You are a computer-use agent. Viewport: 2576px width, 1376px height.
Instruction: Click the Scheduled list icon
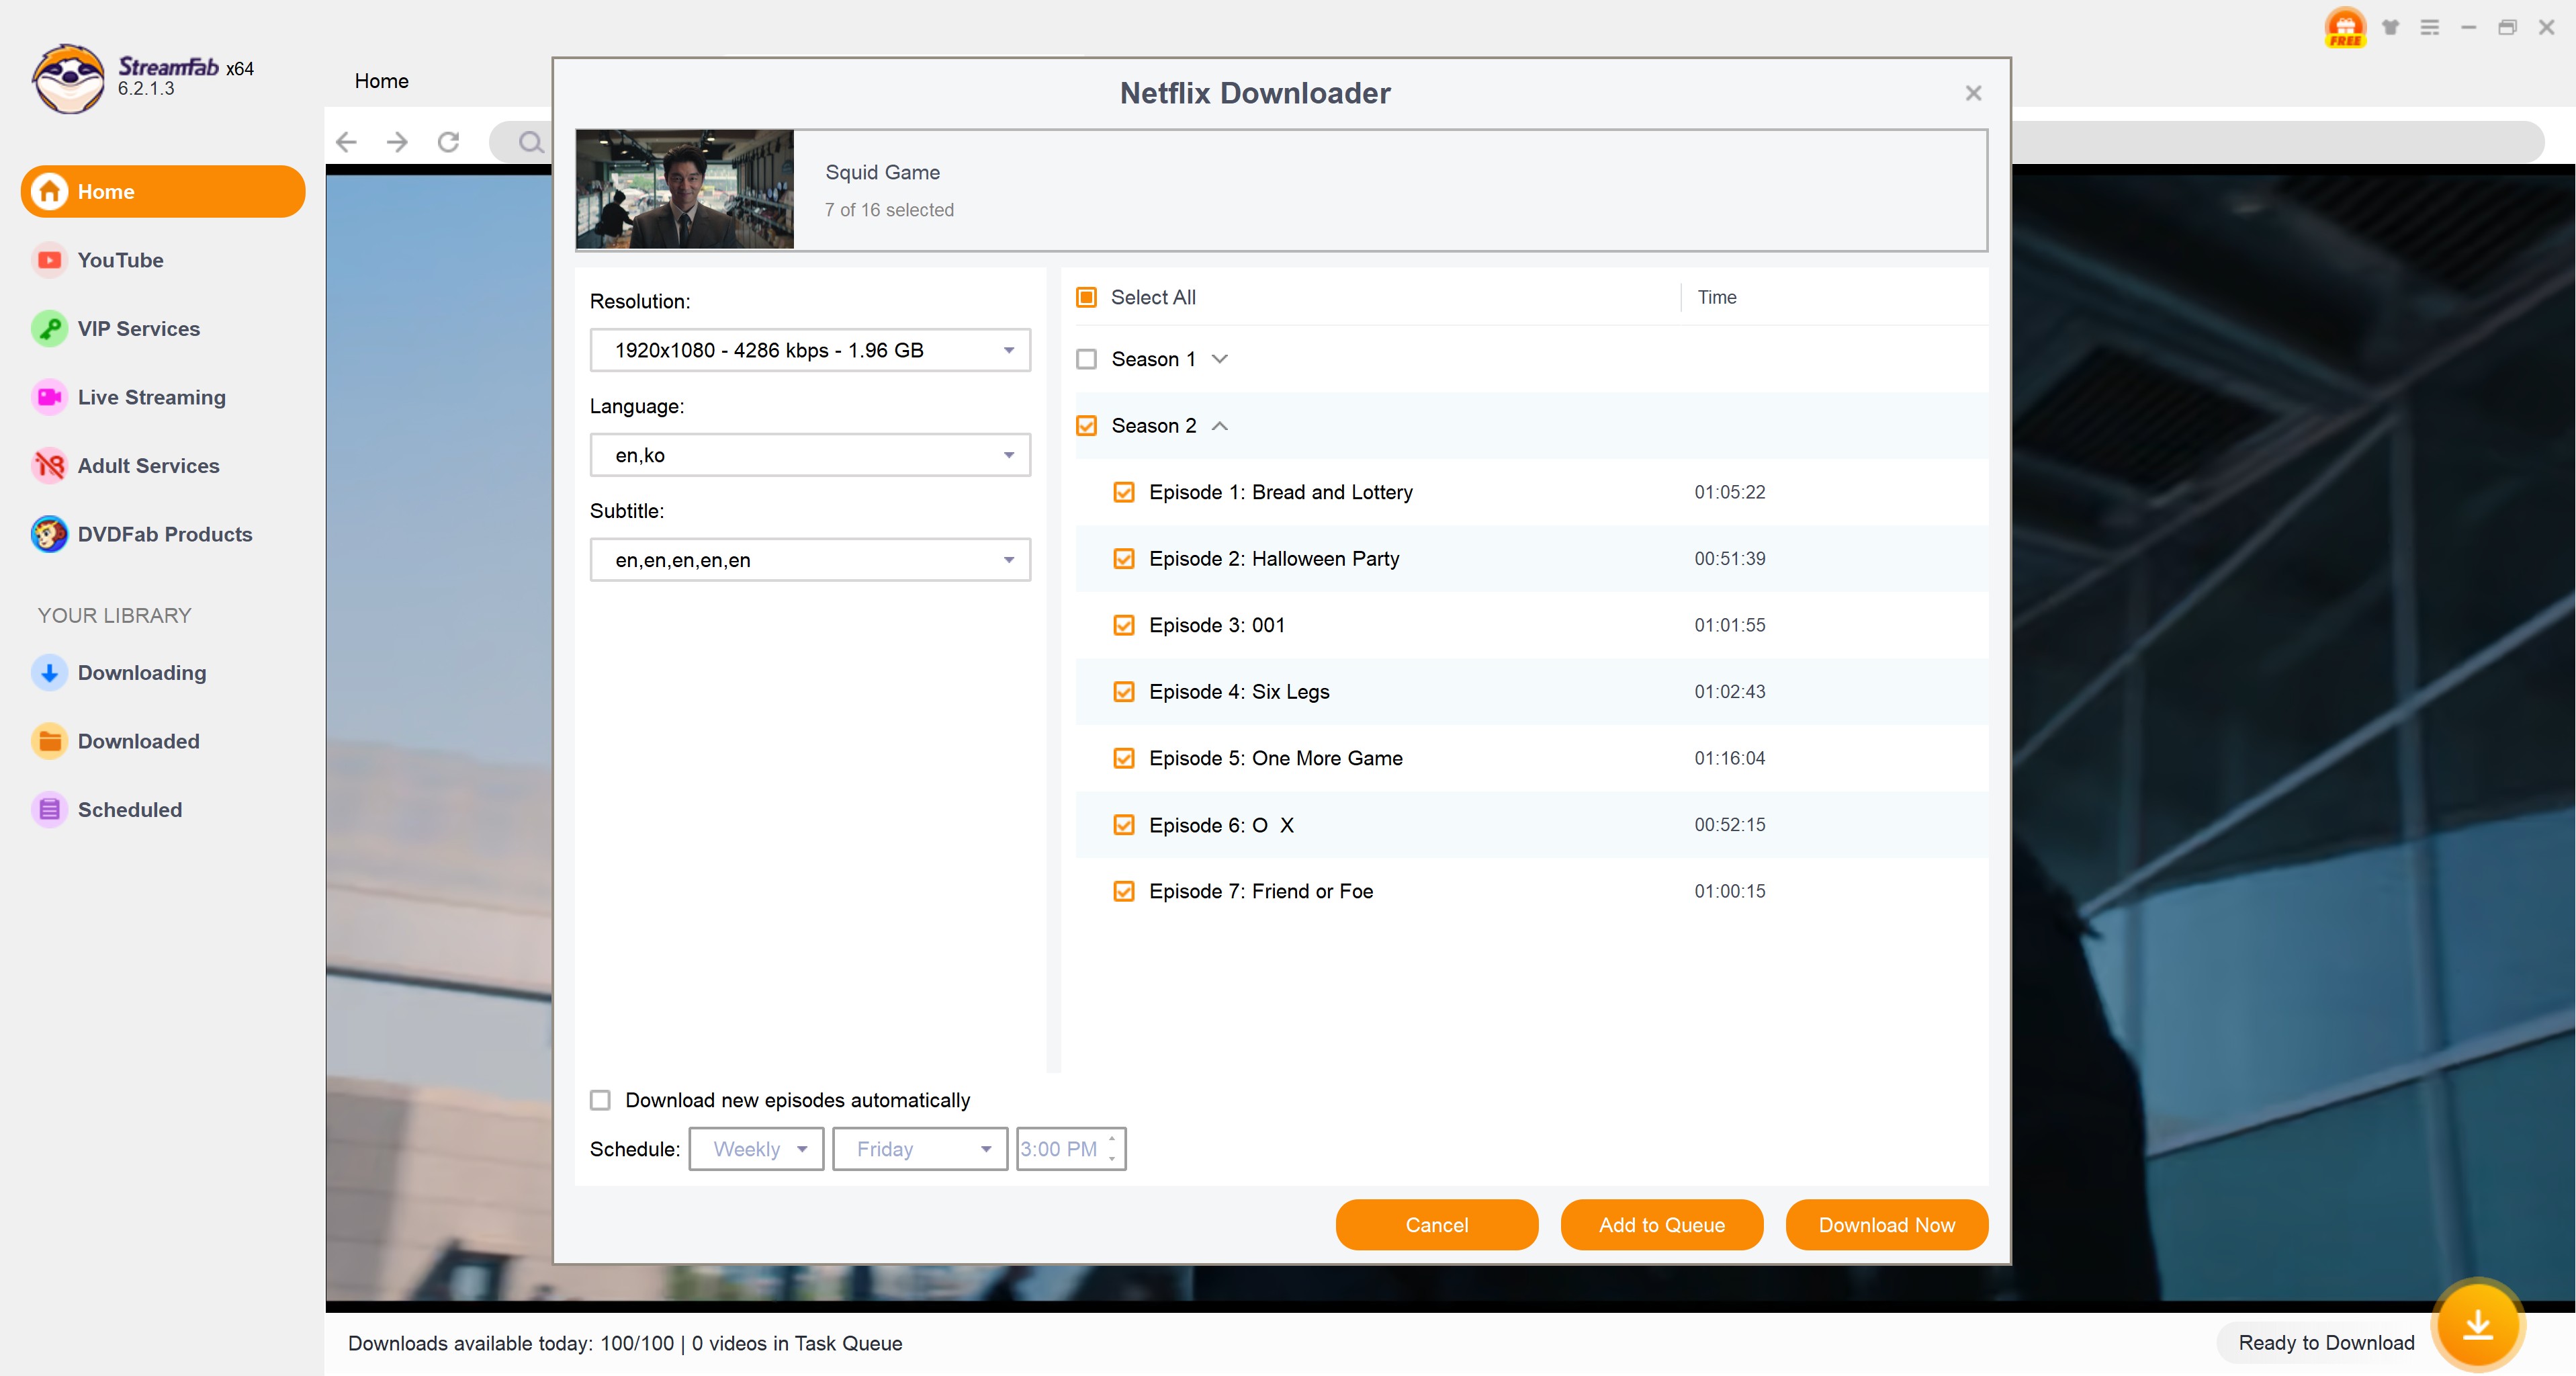(x=49, y=810)
